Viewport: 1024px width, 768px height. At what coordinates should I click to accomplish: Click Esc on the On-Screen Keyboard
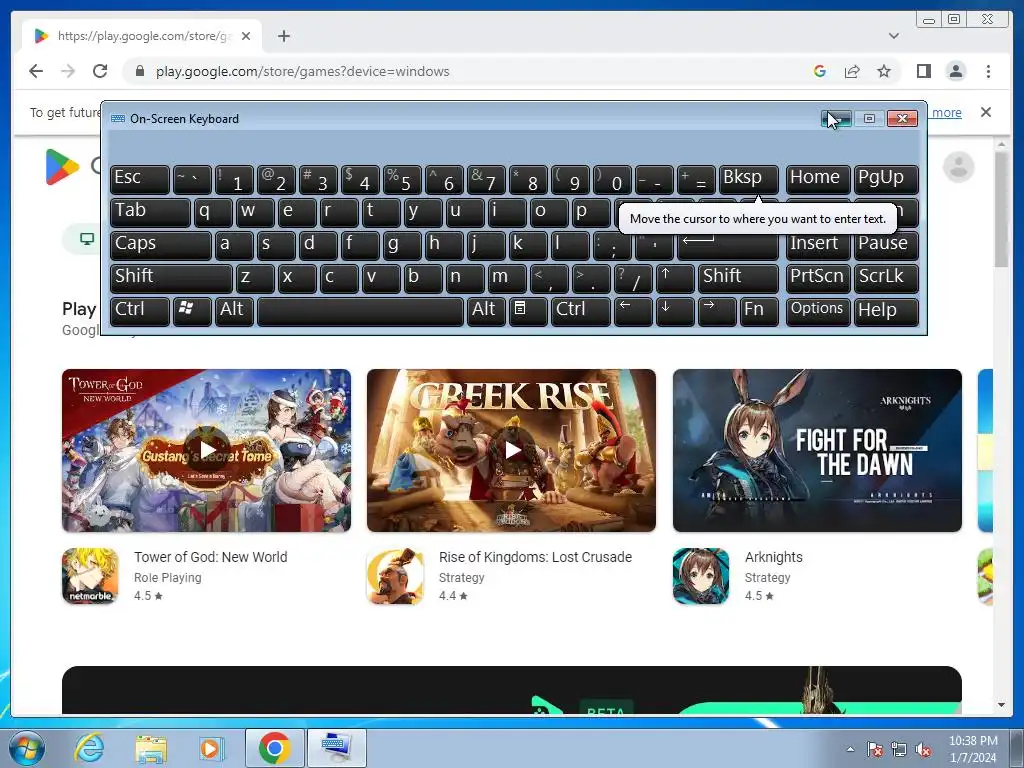click(x=140, y=179)
